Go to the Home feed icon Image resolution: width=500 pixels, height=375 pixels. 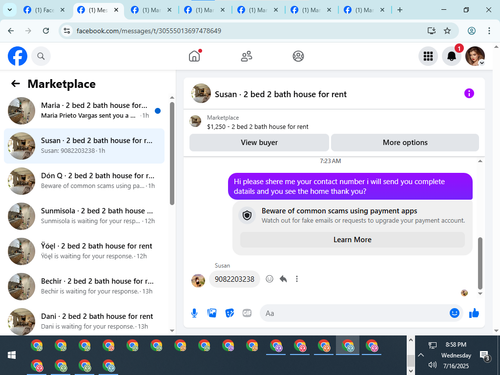pos(195,56)
